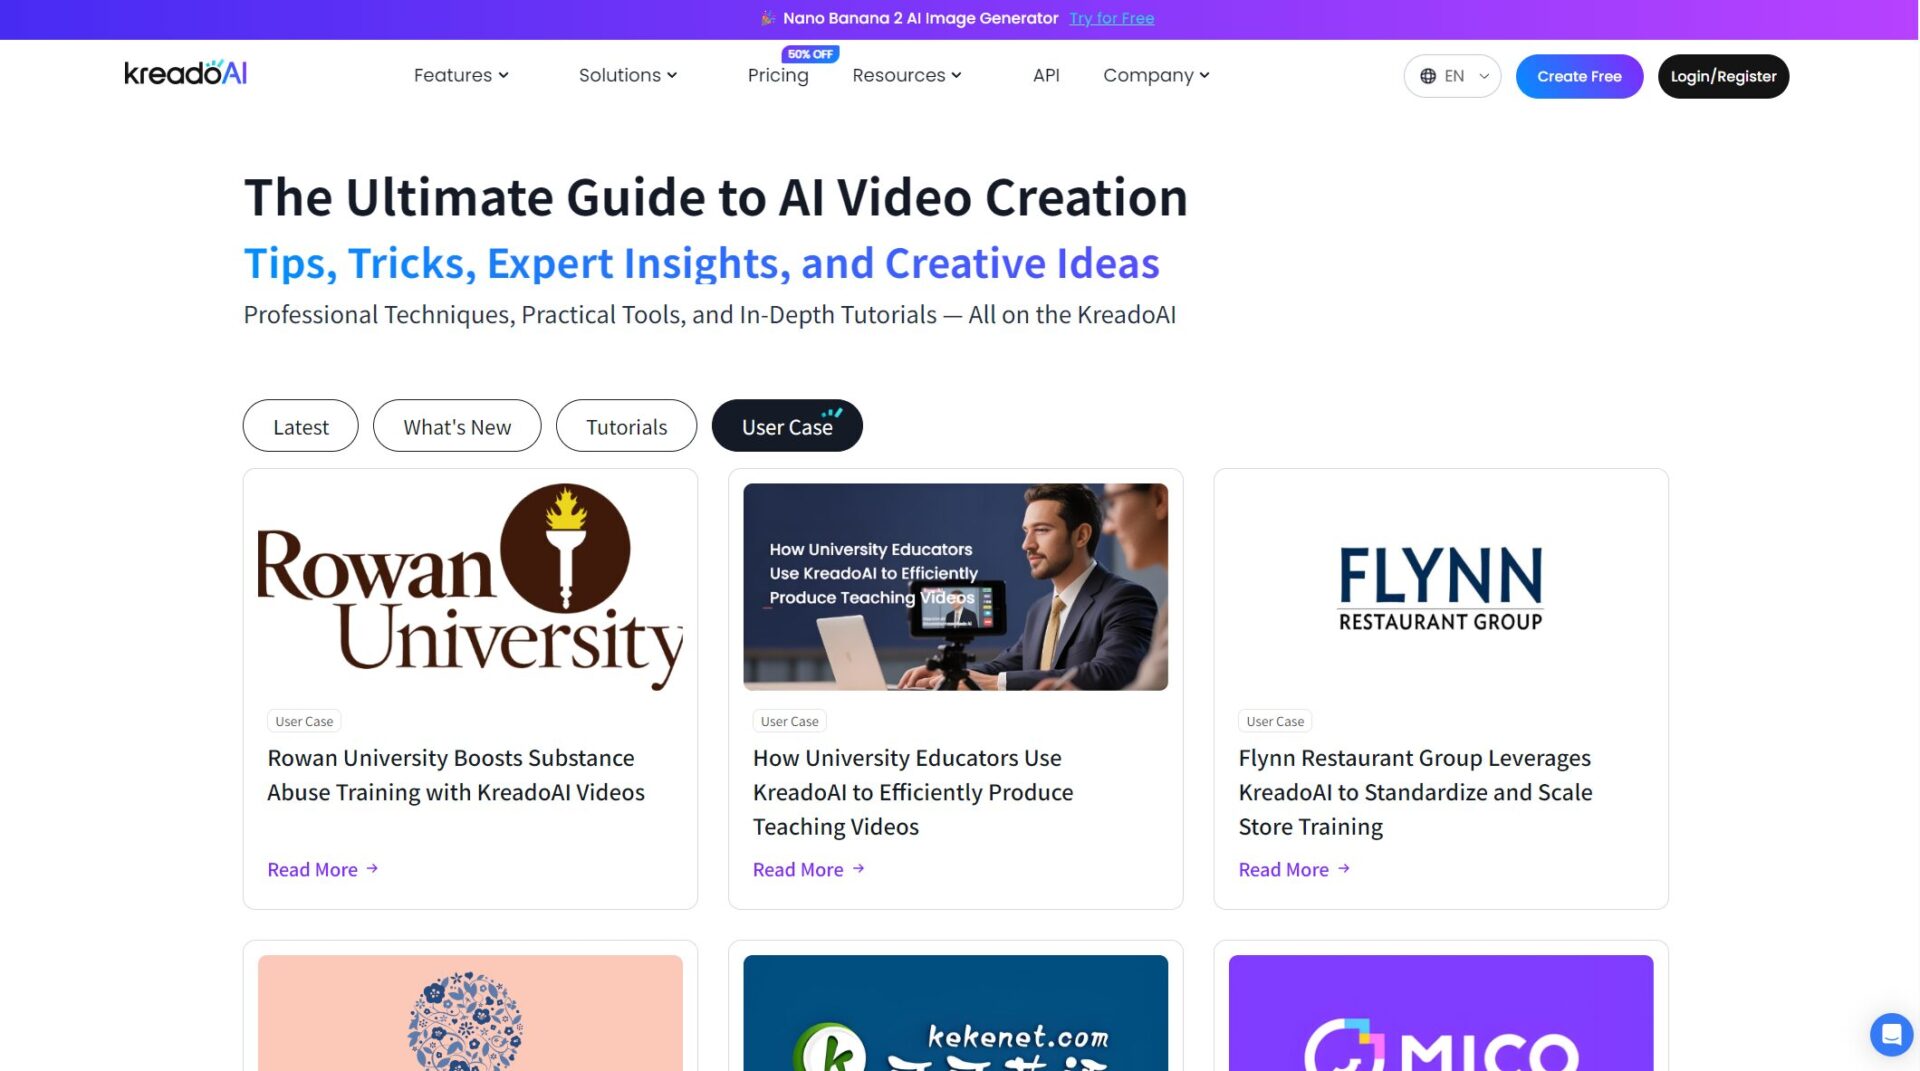Expand the Company dropdown menu
Image resolution: width=1920 pixels, height=1071 pixels.
[1156, 75]
